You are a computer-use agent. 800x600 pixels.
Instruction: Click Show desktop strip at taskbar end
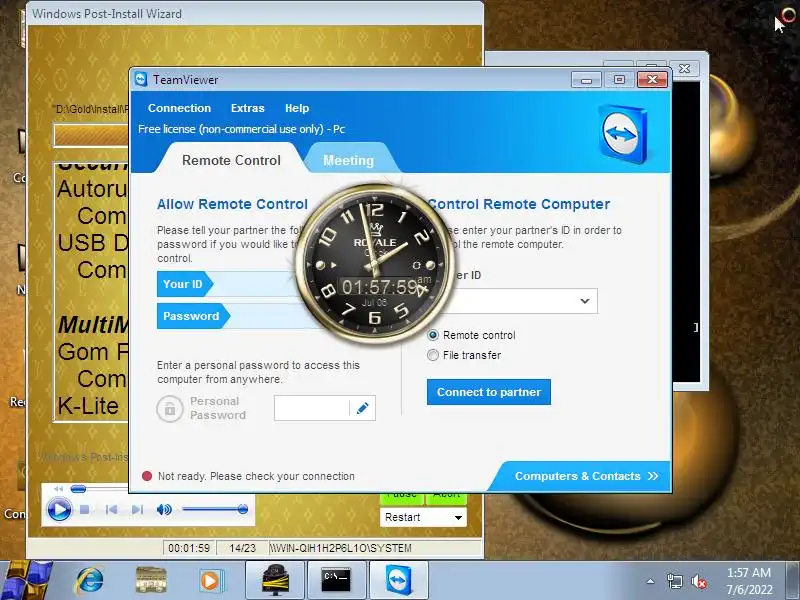(793, 580)
